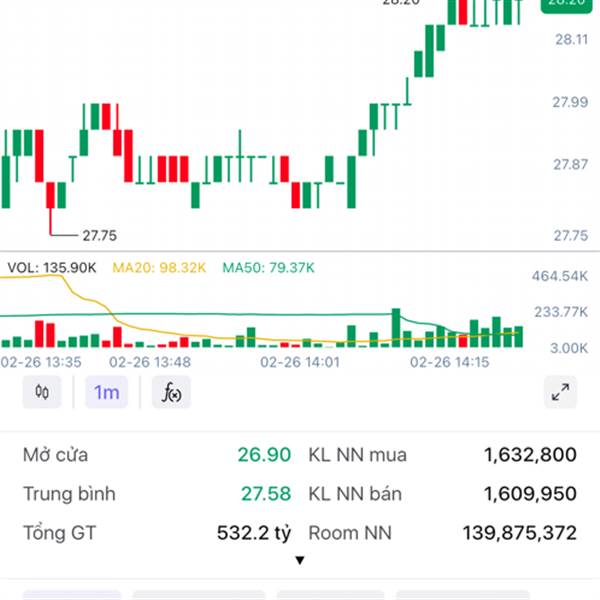Image resolution: width=600 pixels, height=600 pixels.
Task: Click KL NN mua value 1,632,800
Action: point(530,455)
